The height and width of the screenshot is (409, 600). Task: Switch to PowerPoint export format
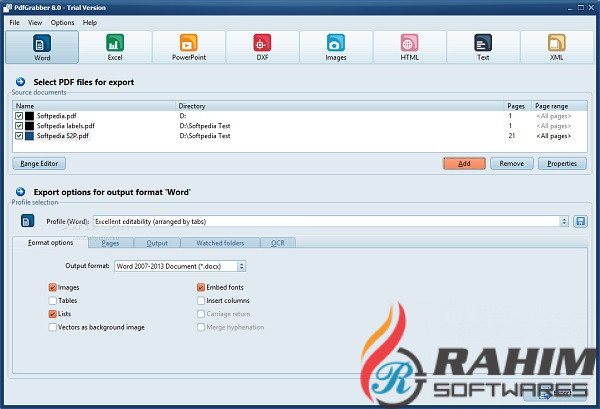(x=189, y=47)
